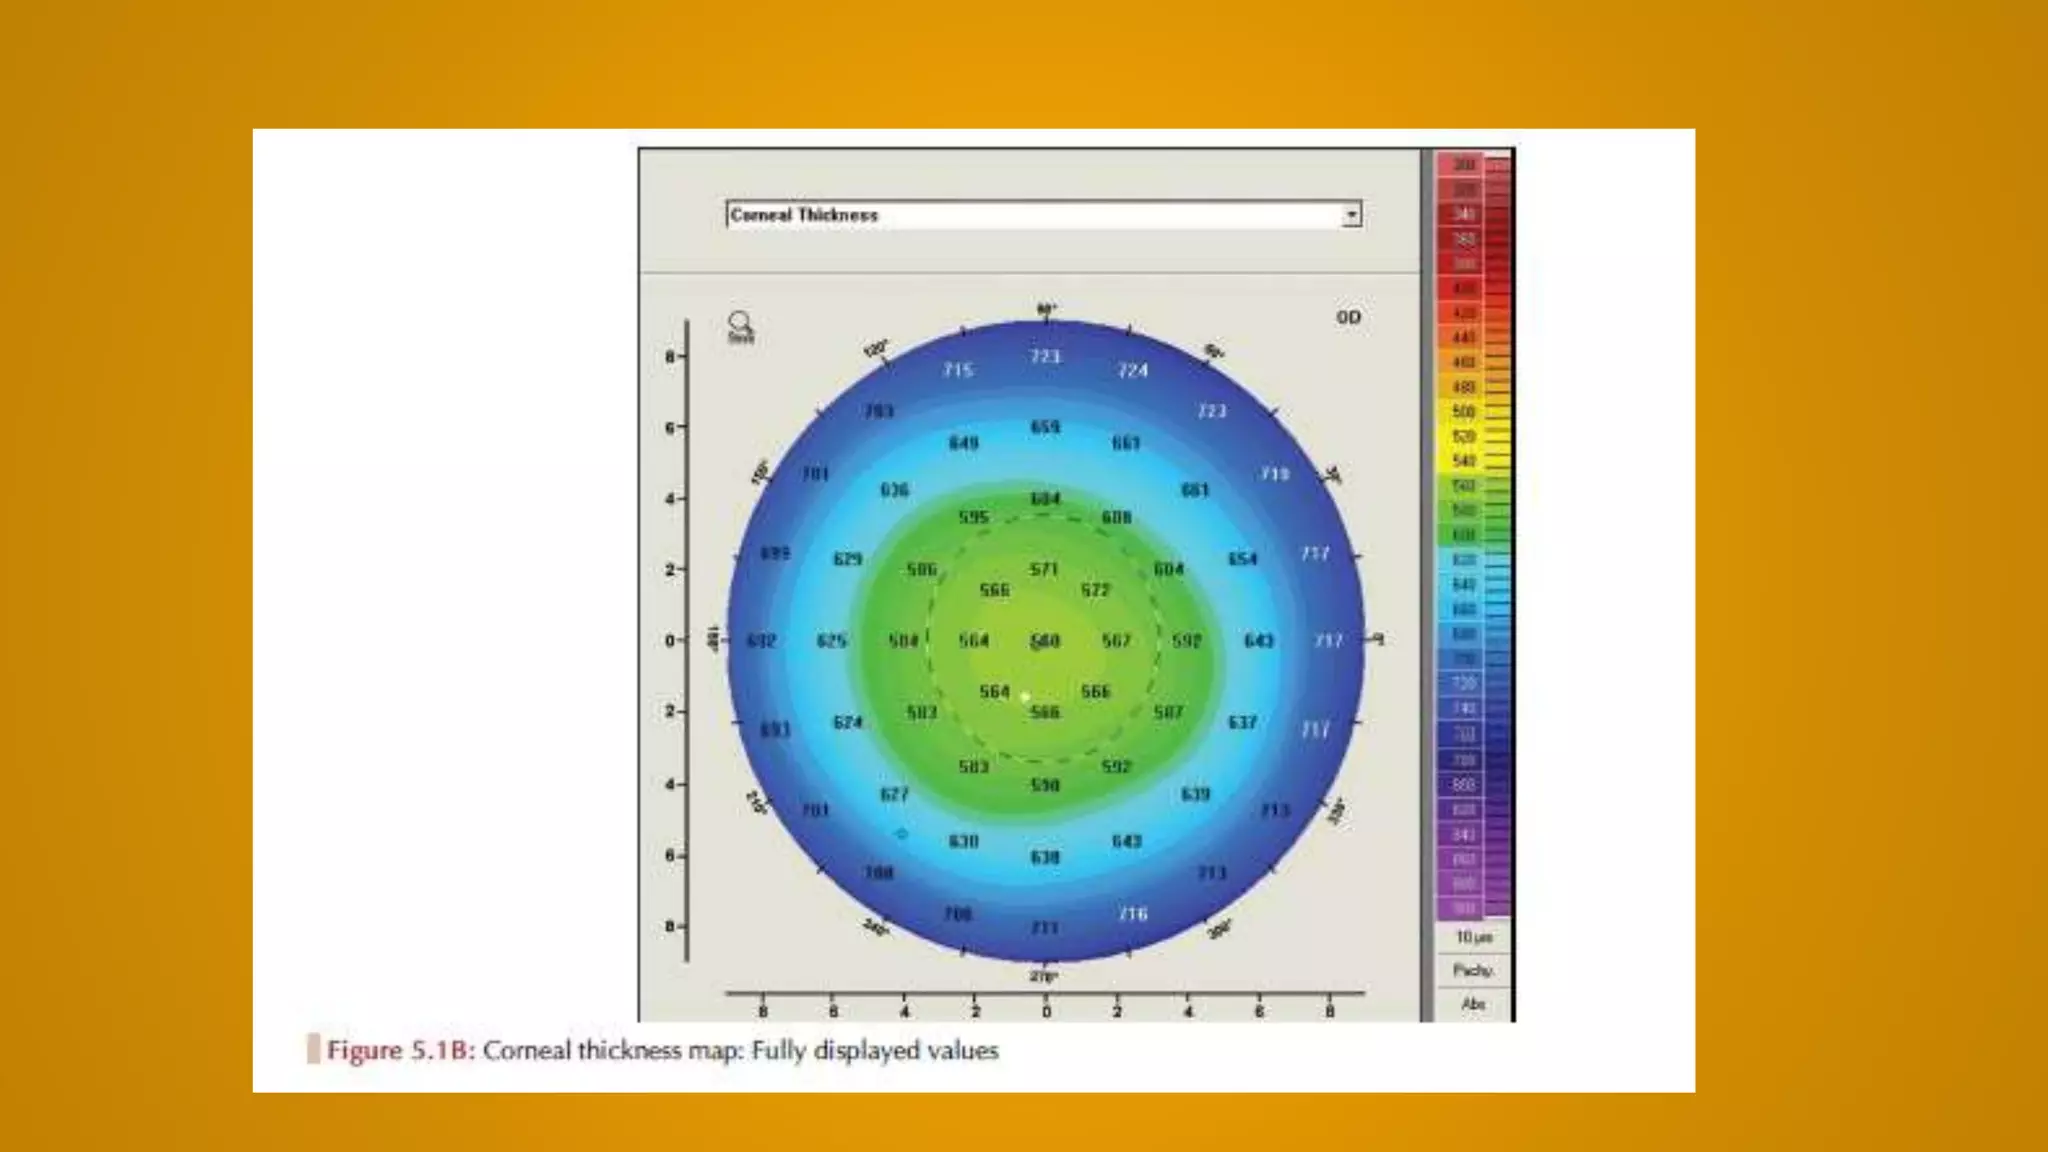The height and width of the screenshot is (1152, 2048).
Task: Click the central apex cross marker on the map
Action: 1044,640
